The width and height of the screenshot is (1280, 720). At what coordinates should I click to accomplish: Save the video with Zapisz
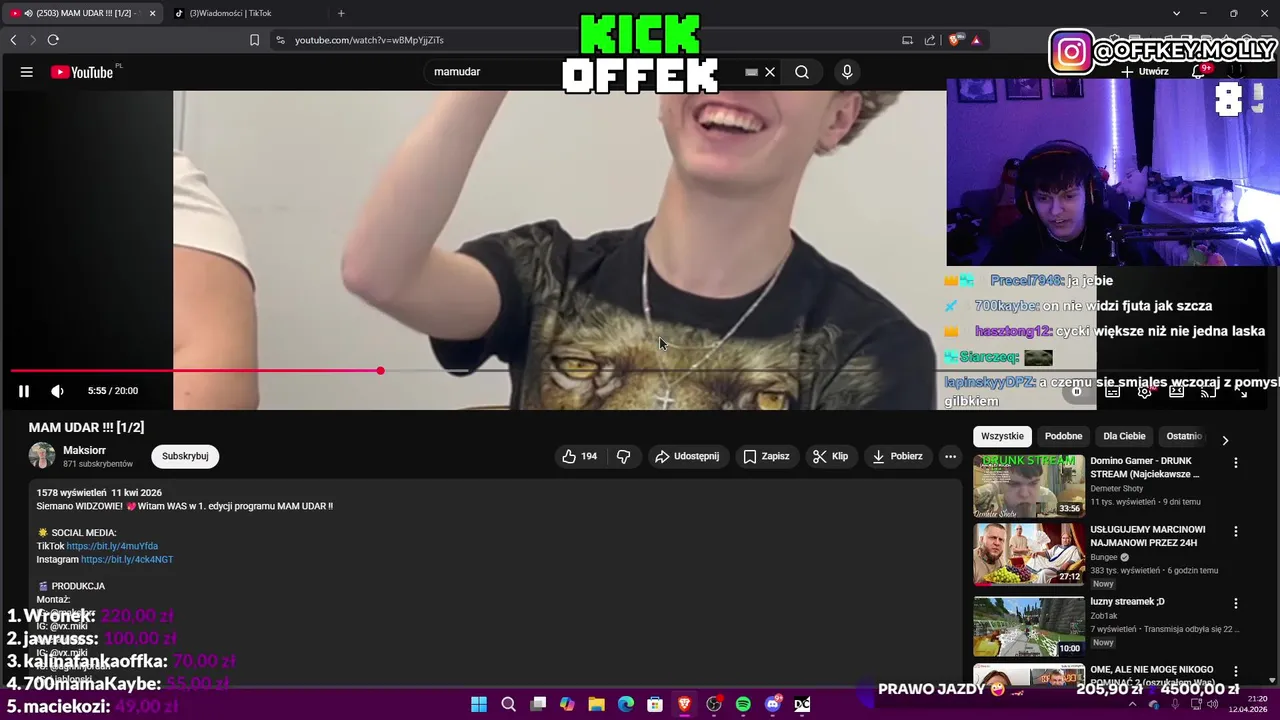point(766,456)
